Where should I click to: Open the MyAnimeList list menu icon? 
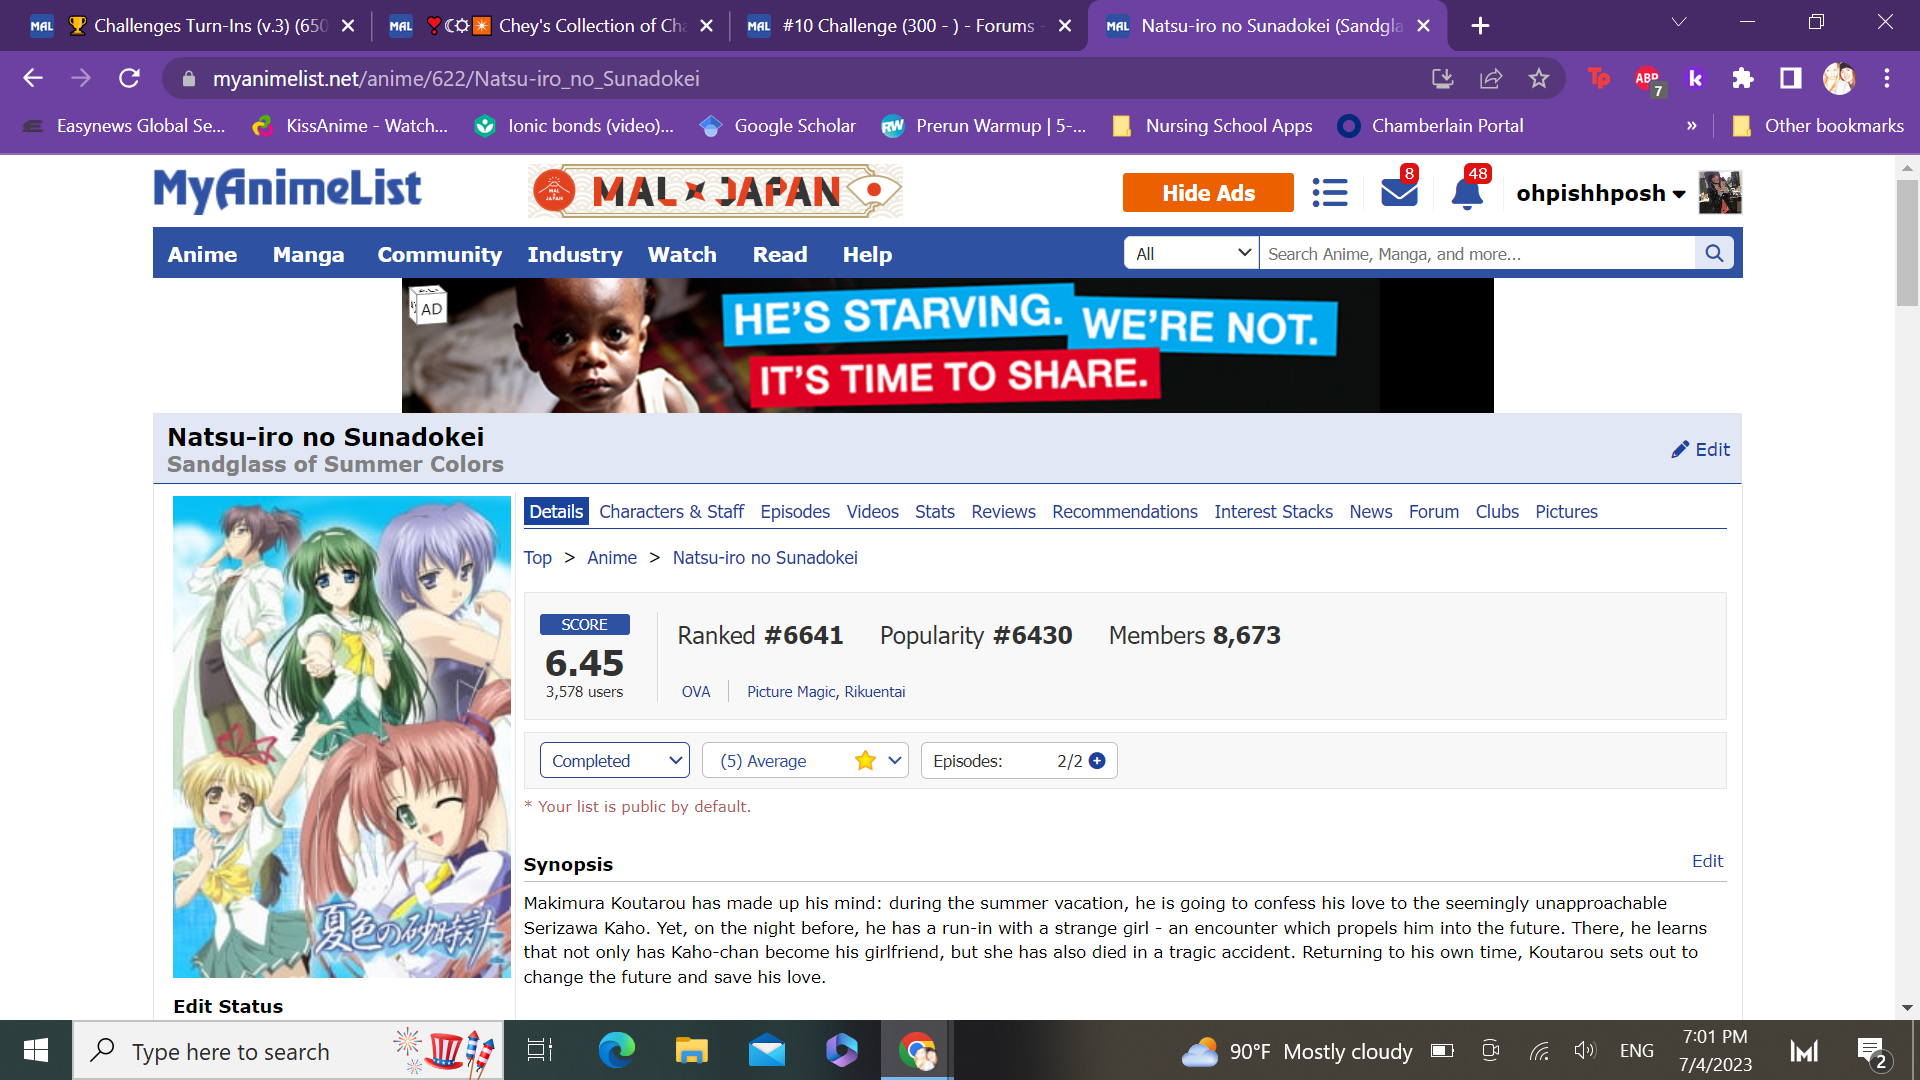[1329, 192]
